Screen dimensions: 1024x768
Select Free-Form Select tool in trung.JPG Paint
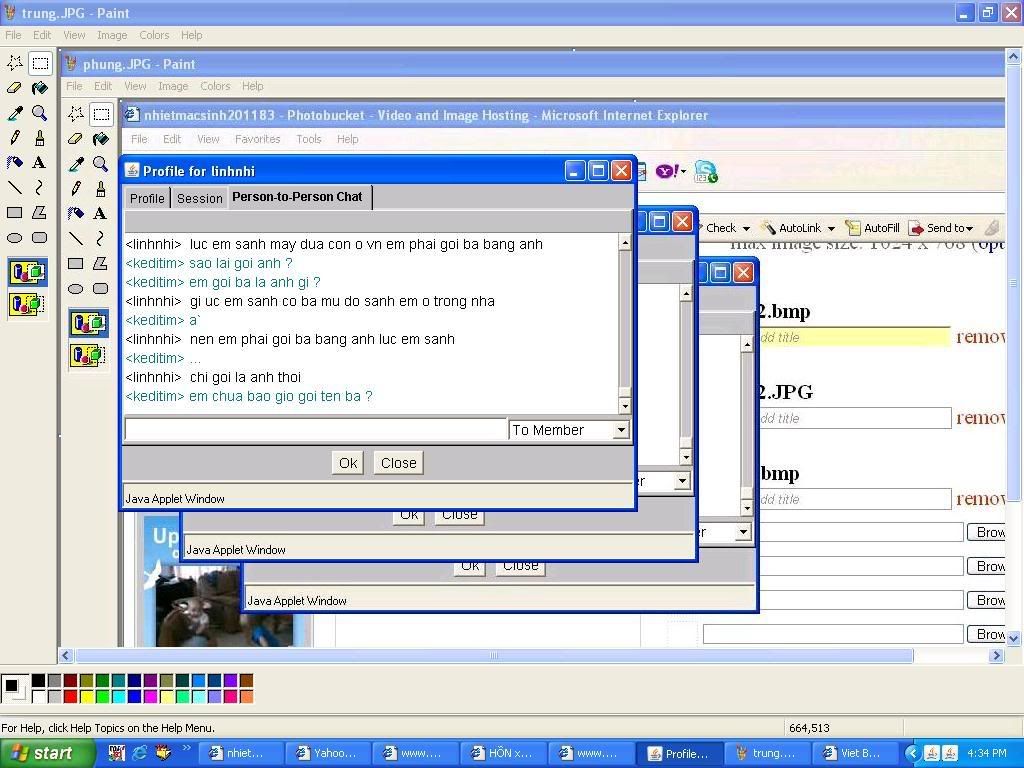point(14,63)
